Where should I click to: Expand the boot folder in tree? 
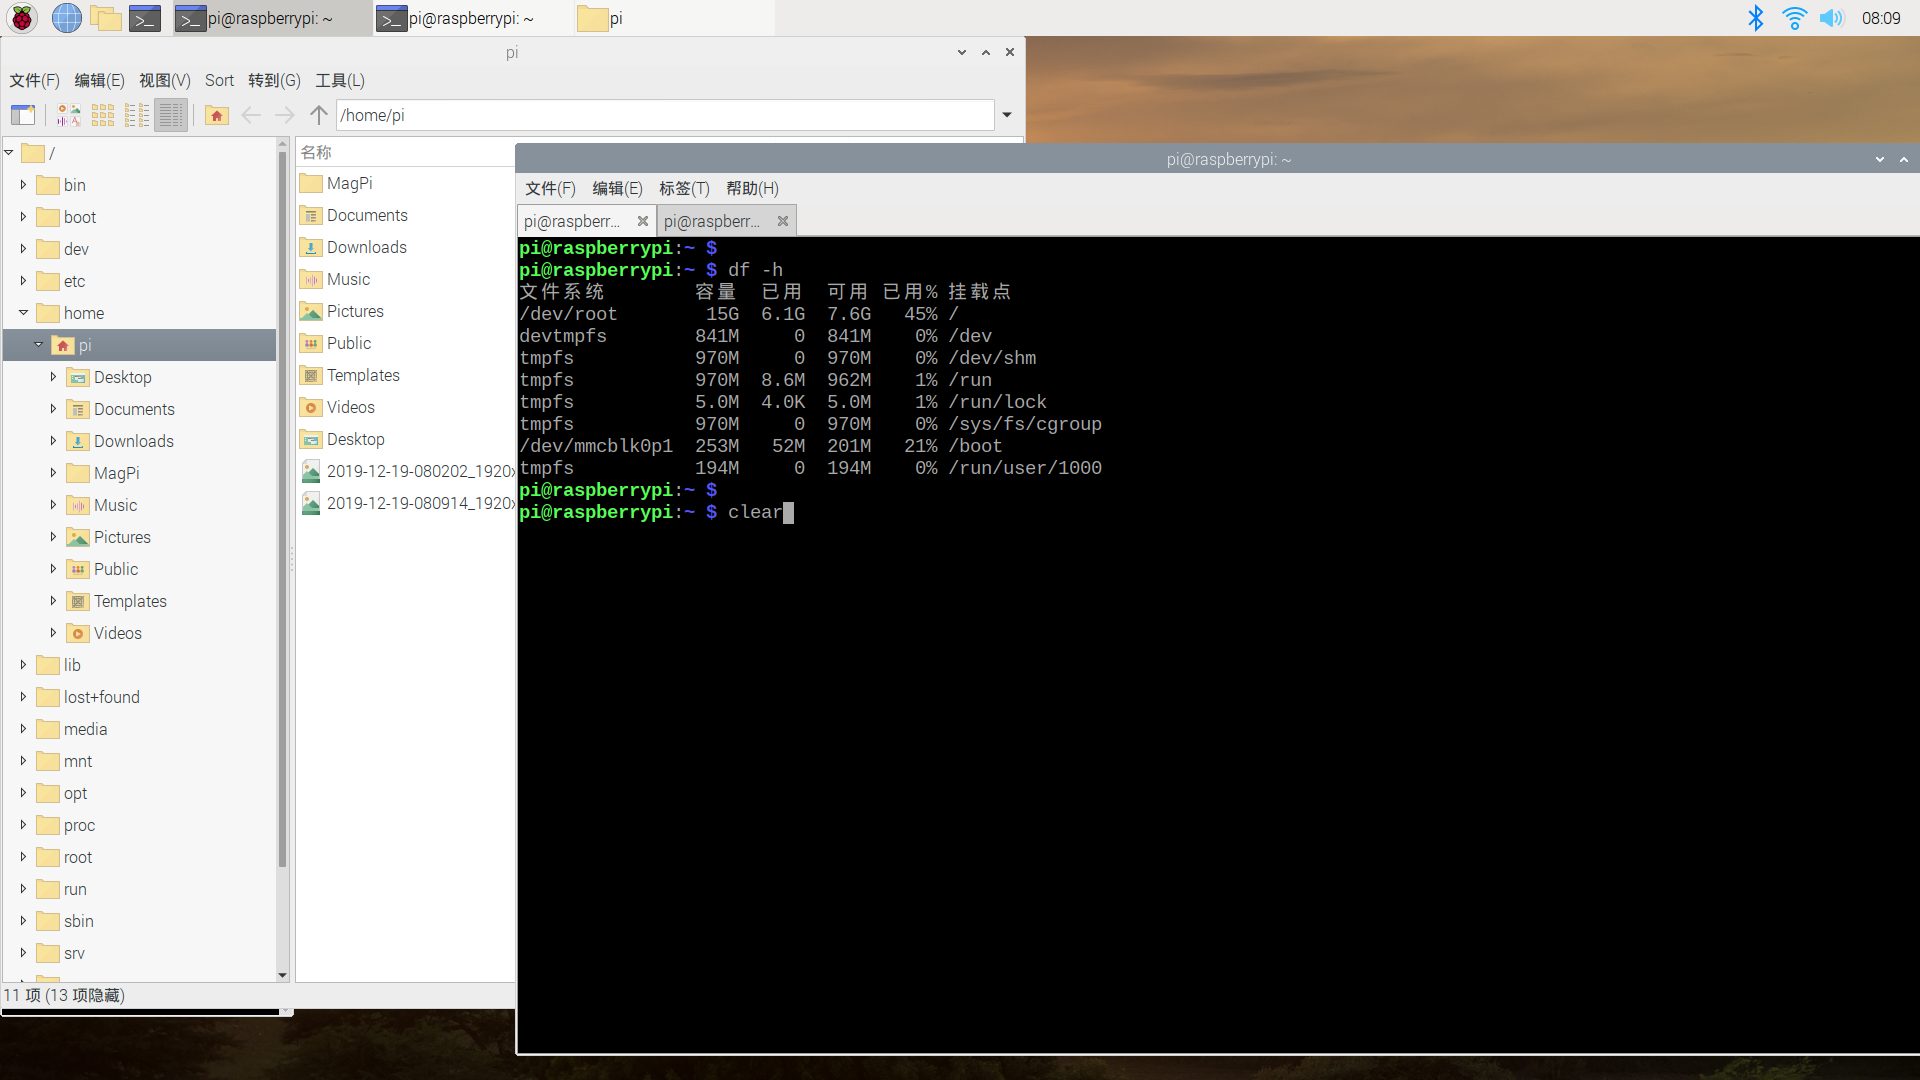tap(23, 217)
